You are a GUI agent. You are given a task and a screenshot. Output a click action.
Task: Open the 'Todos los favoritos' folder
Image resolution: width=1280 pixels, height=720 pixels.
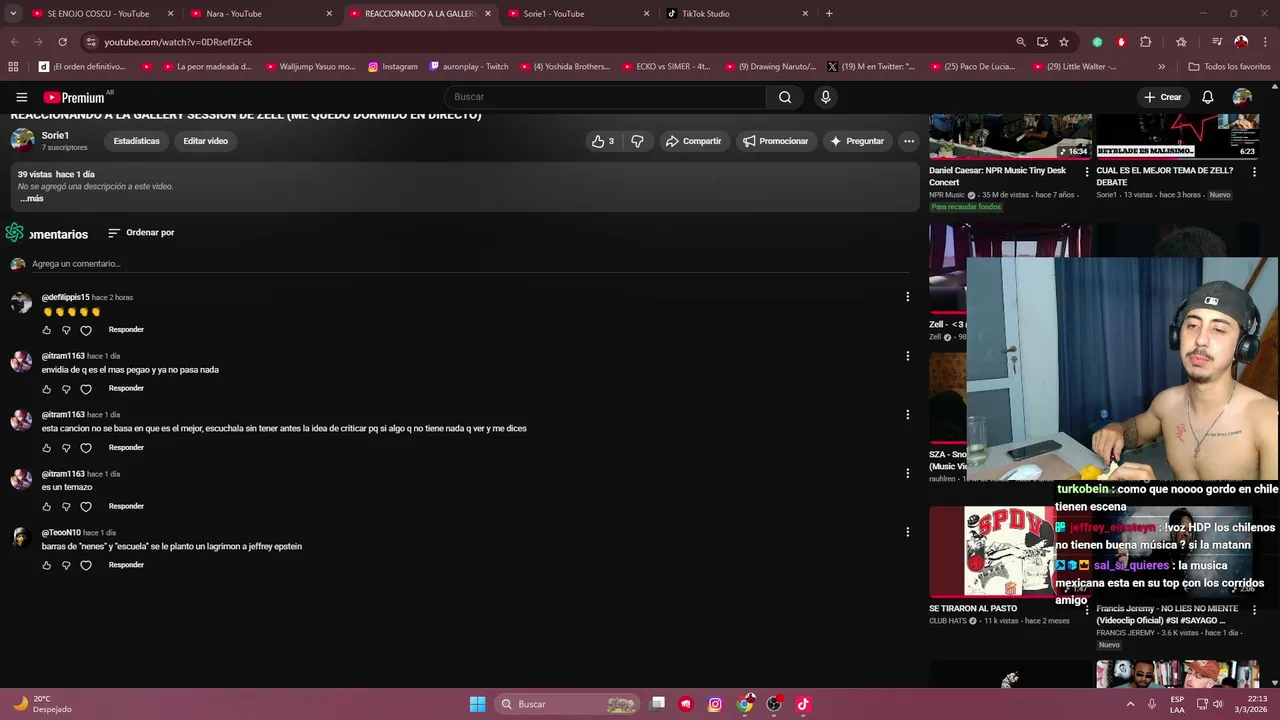point(1229,67)
